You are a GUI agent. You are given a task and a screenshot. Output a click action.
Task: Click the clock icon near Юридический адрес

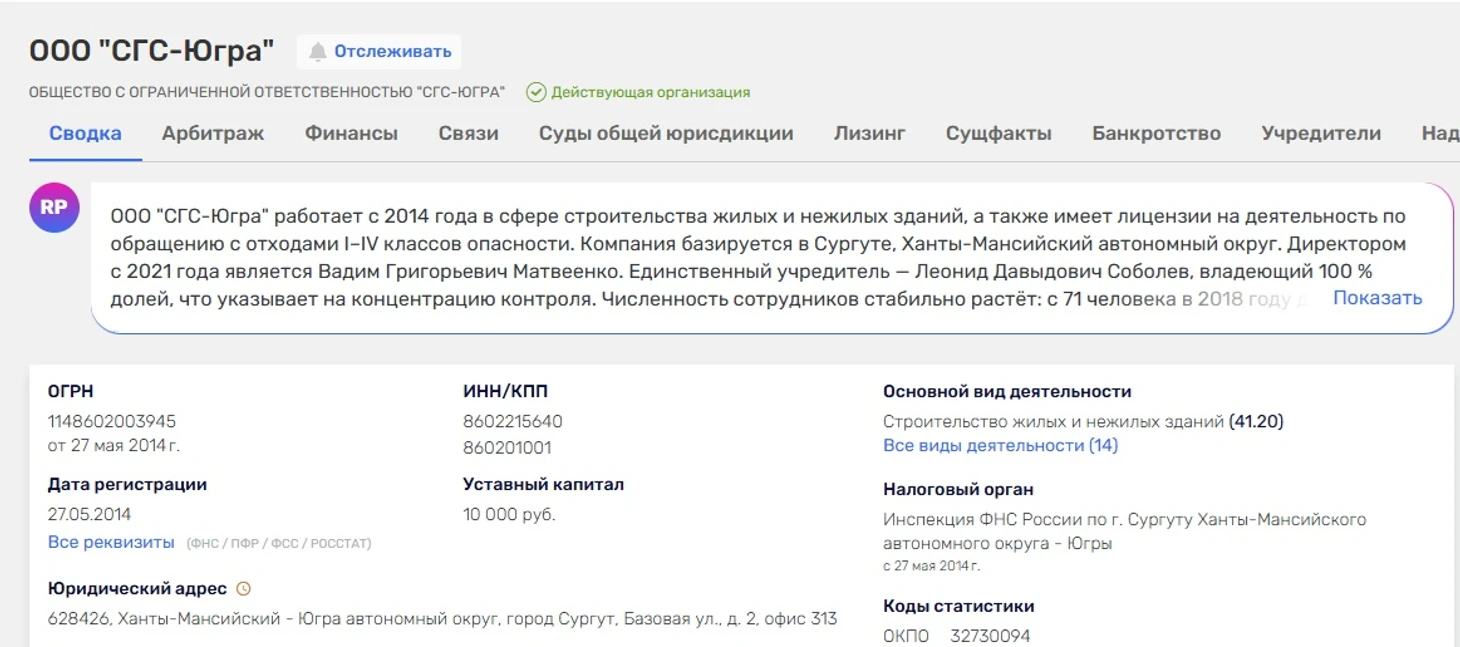(x=243, y=589)
